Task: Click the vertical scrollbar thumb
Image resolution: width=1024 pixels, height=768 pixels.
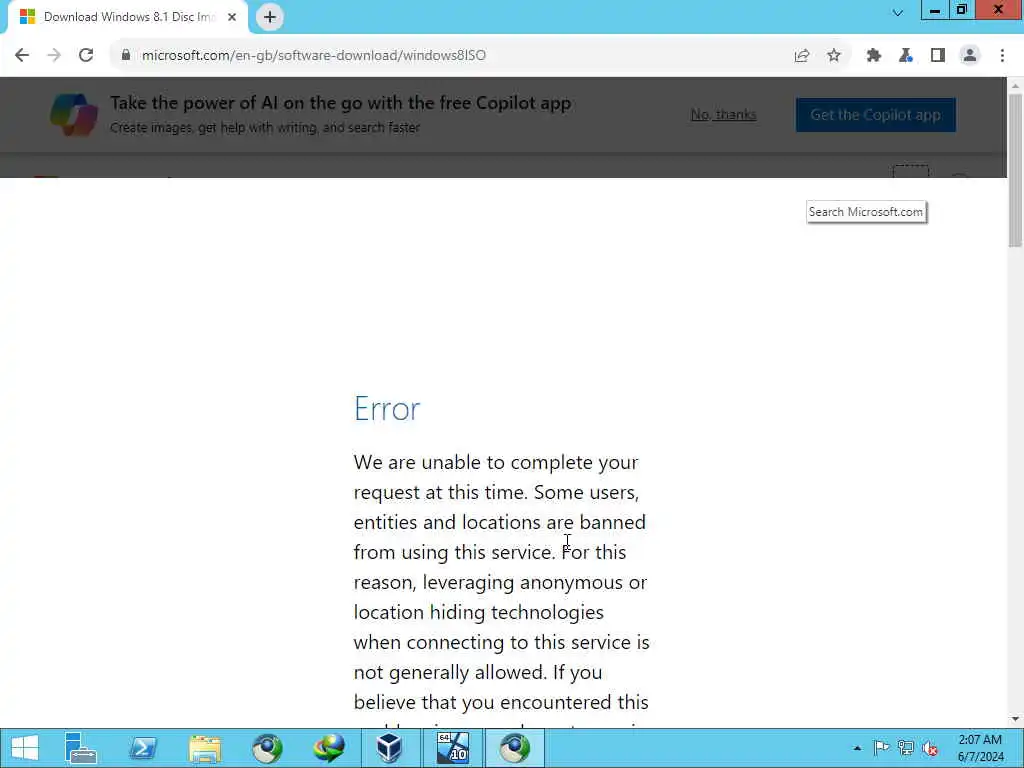Action: click(x=1015, y=170)
